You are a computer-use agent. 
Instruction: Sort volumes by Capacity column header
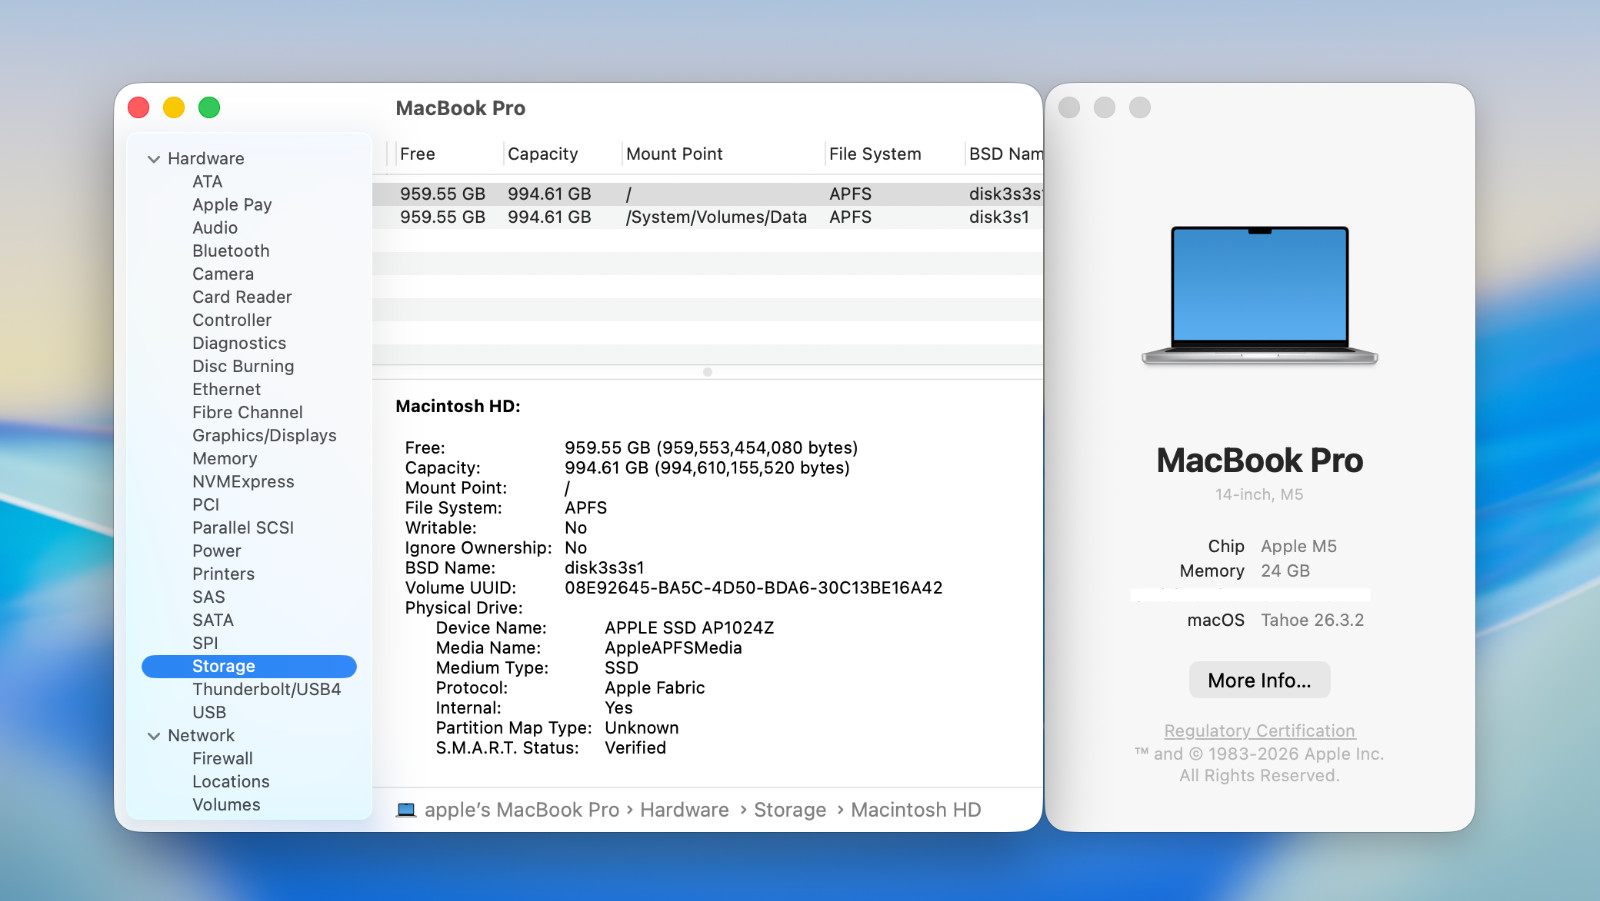pos(543,154)
